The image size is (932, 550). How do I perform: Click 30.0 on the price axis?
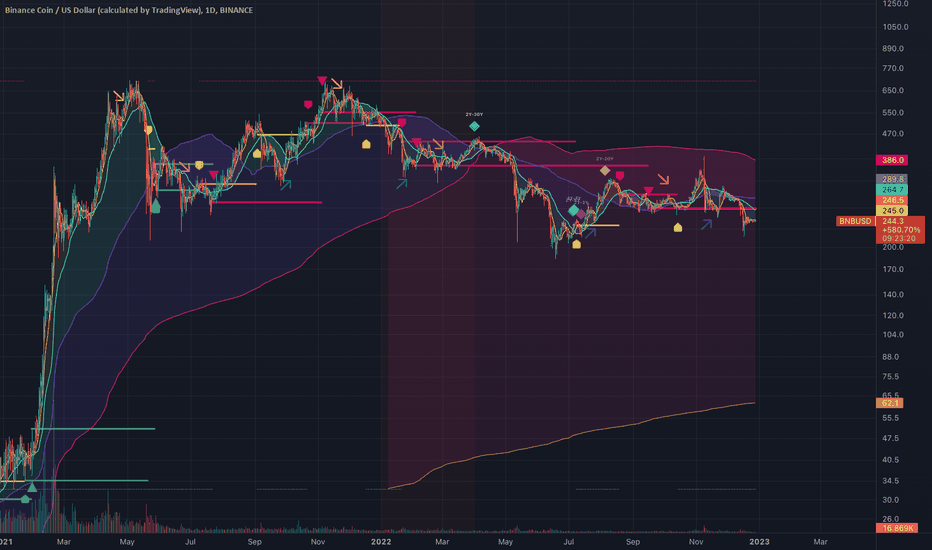(891, 499)
